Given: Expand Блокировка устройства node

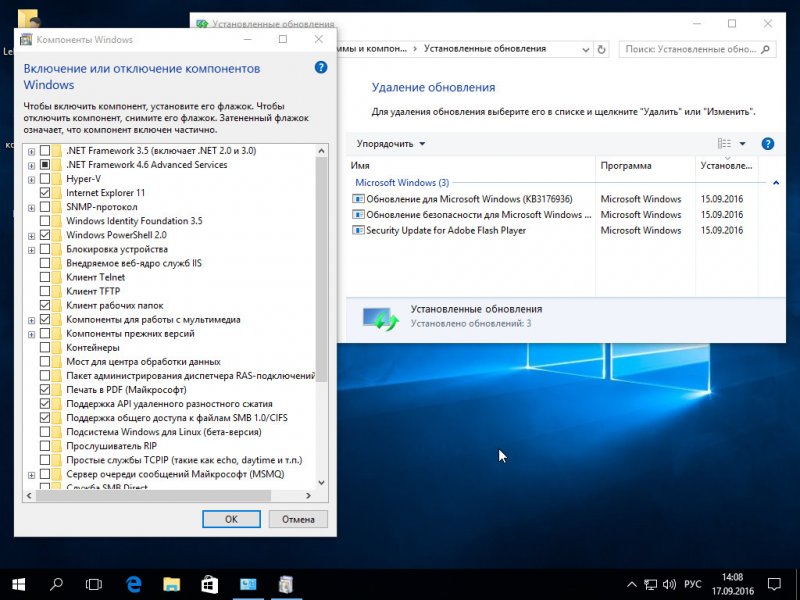Looking at the screenshot, I should (x=31, y=250).
